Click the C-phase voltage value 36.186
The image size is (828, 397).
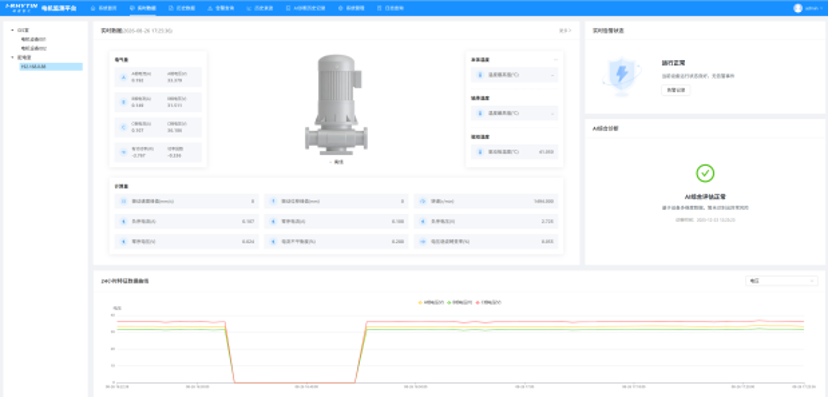(x=175, y=130)
